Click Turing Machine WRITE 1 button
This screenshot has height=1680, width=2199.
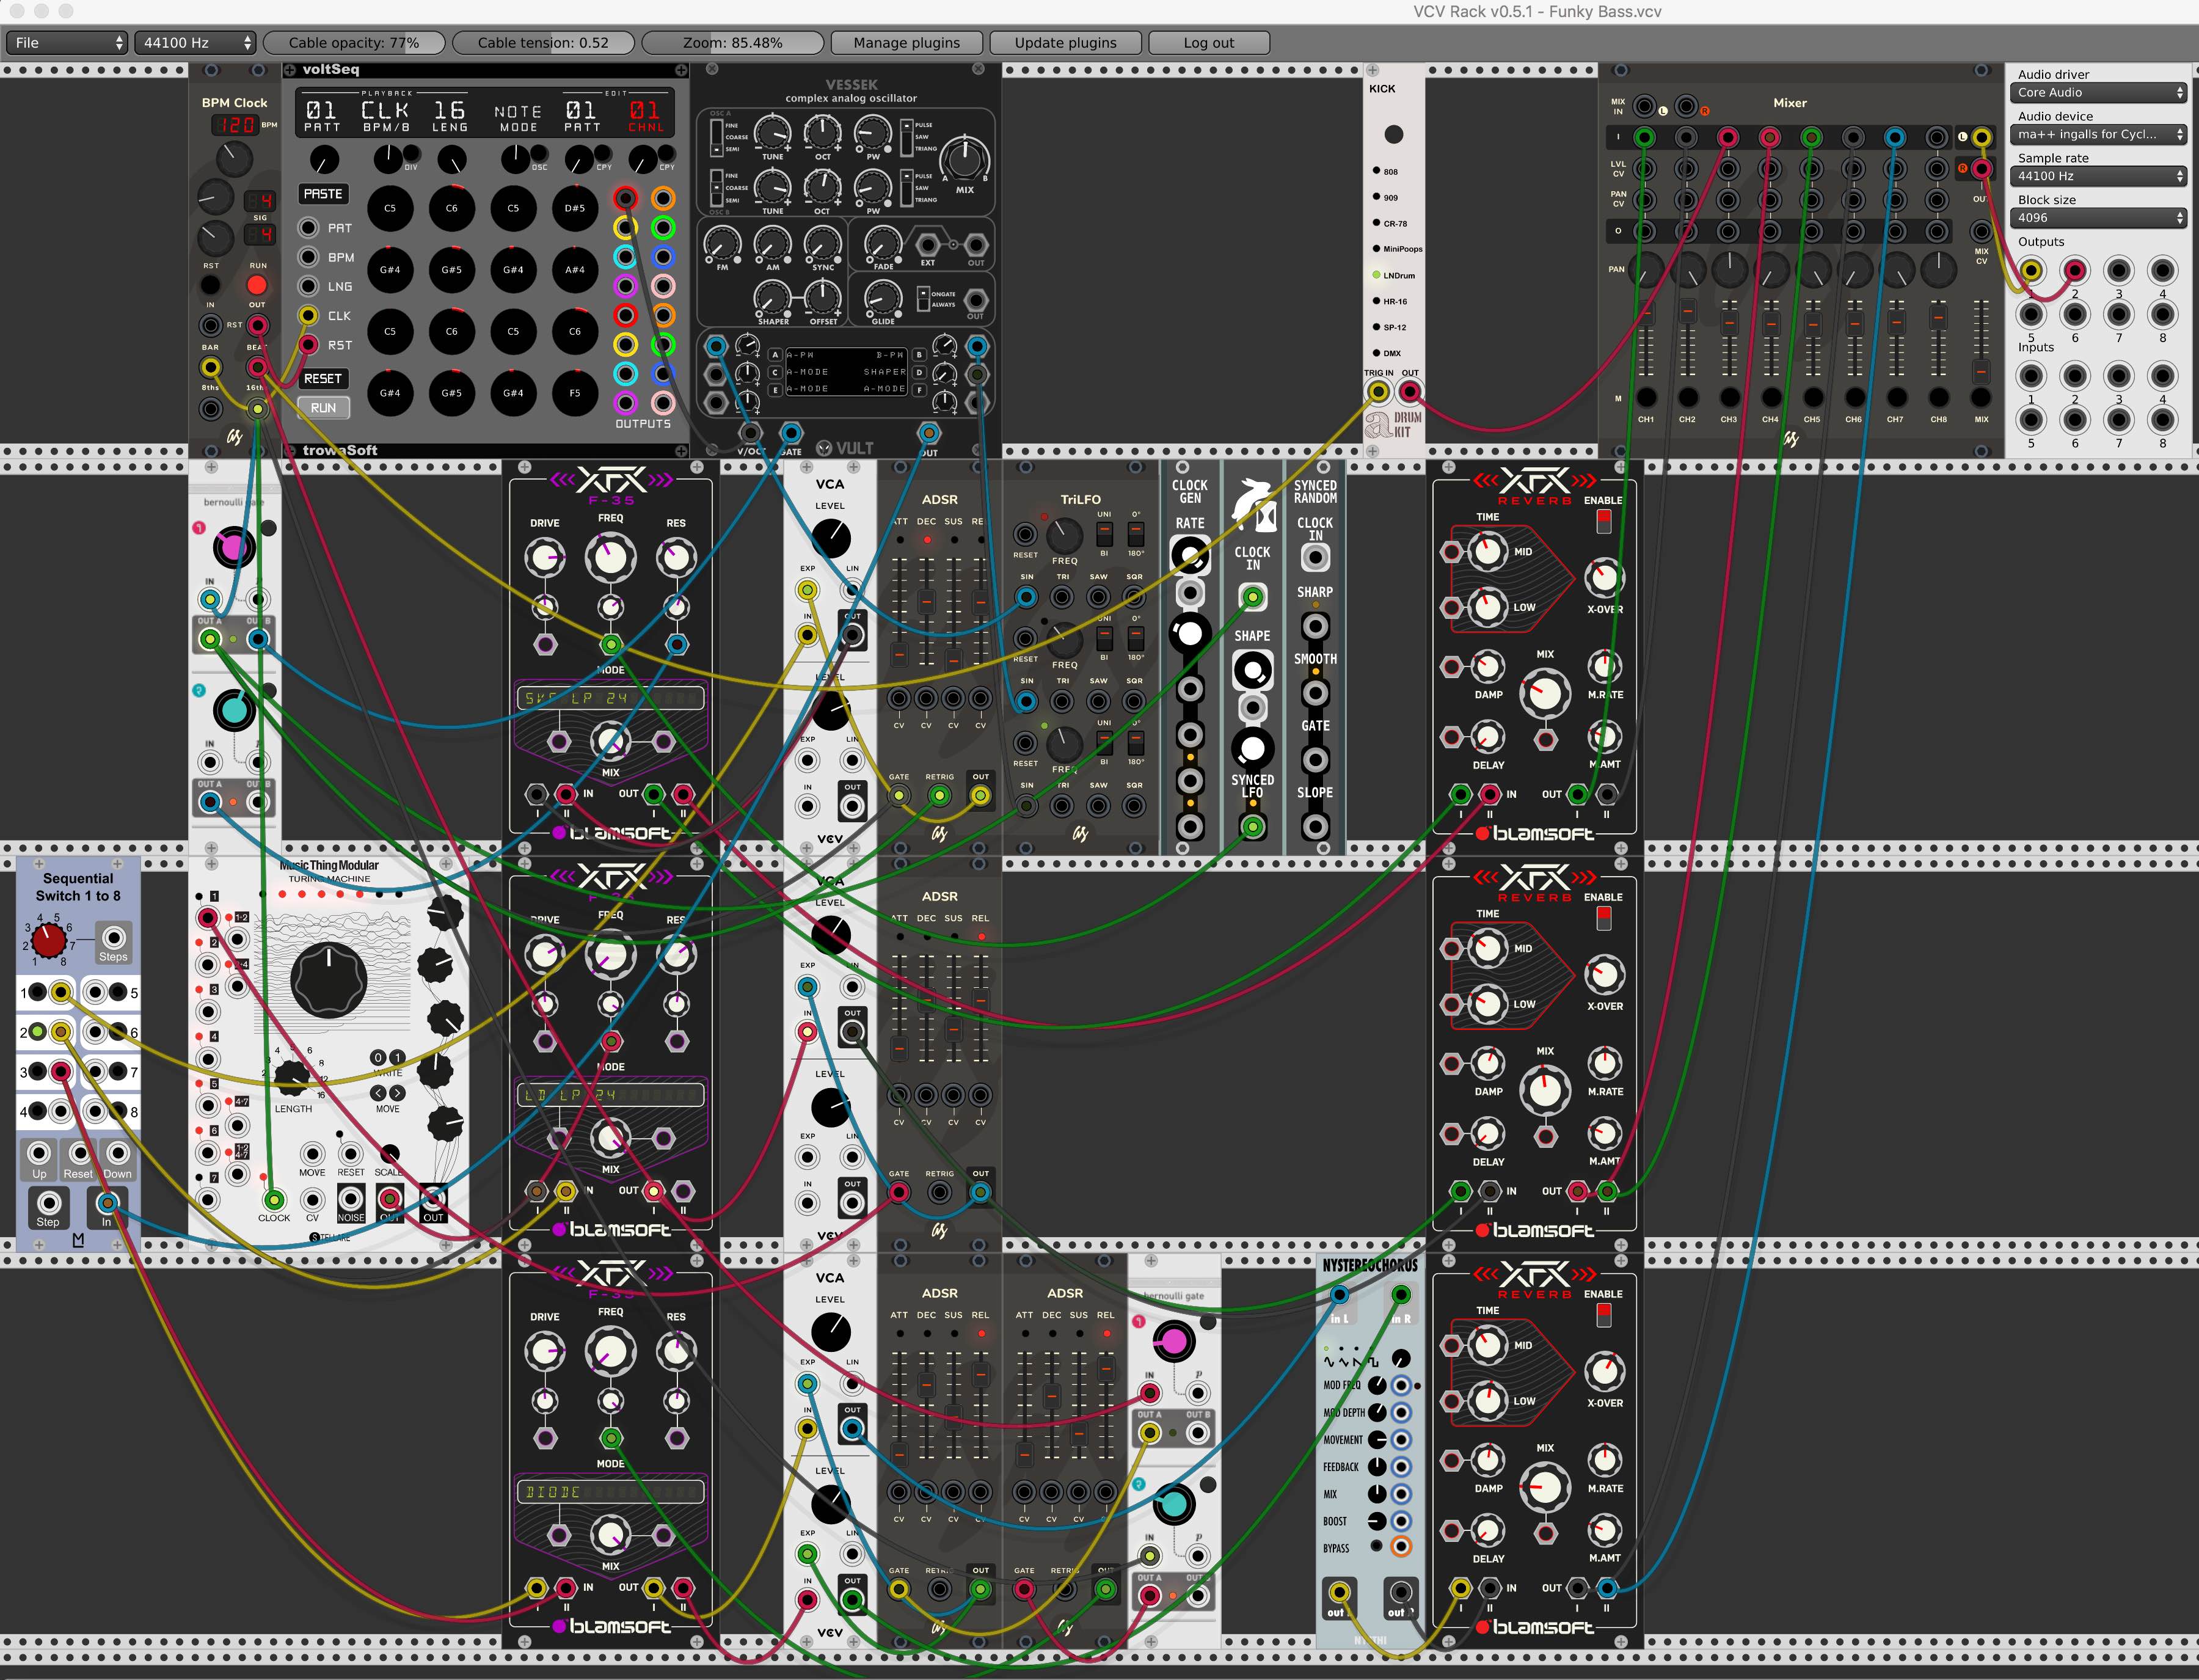coord(397,1057)
